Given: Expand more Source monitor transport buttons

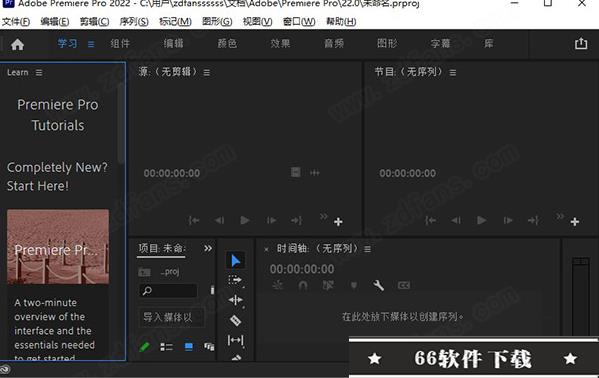Looking at the screenshot, I should coord(324,217).
